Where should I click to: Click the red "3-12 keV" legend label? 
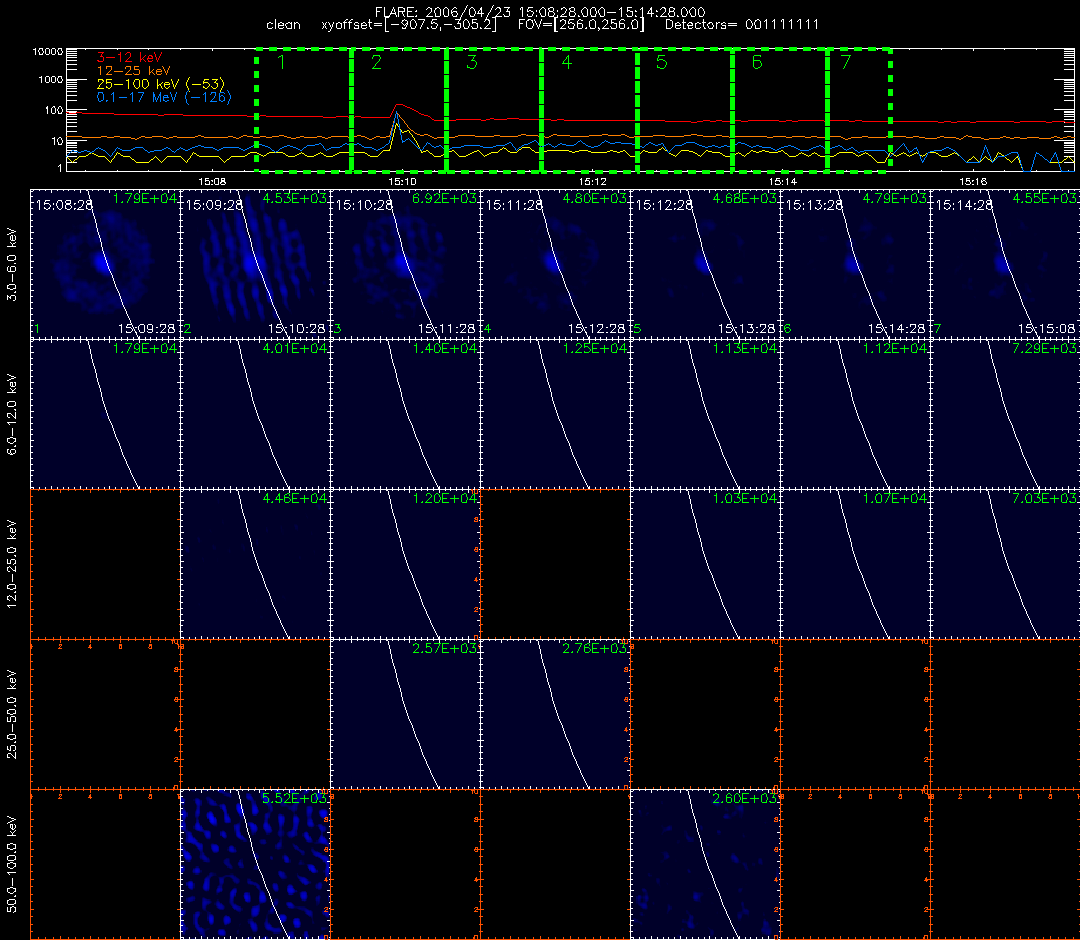[x=129, y=58]
